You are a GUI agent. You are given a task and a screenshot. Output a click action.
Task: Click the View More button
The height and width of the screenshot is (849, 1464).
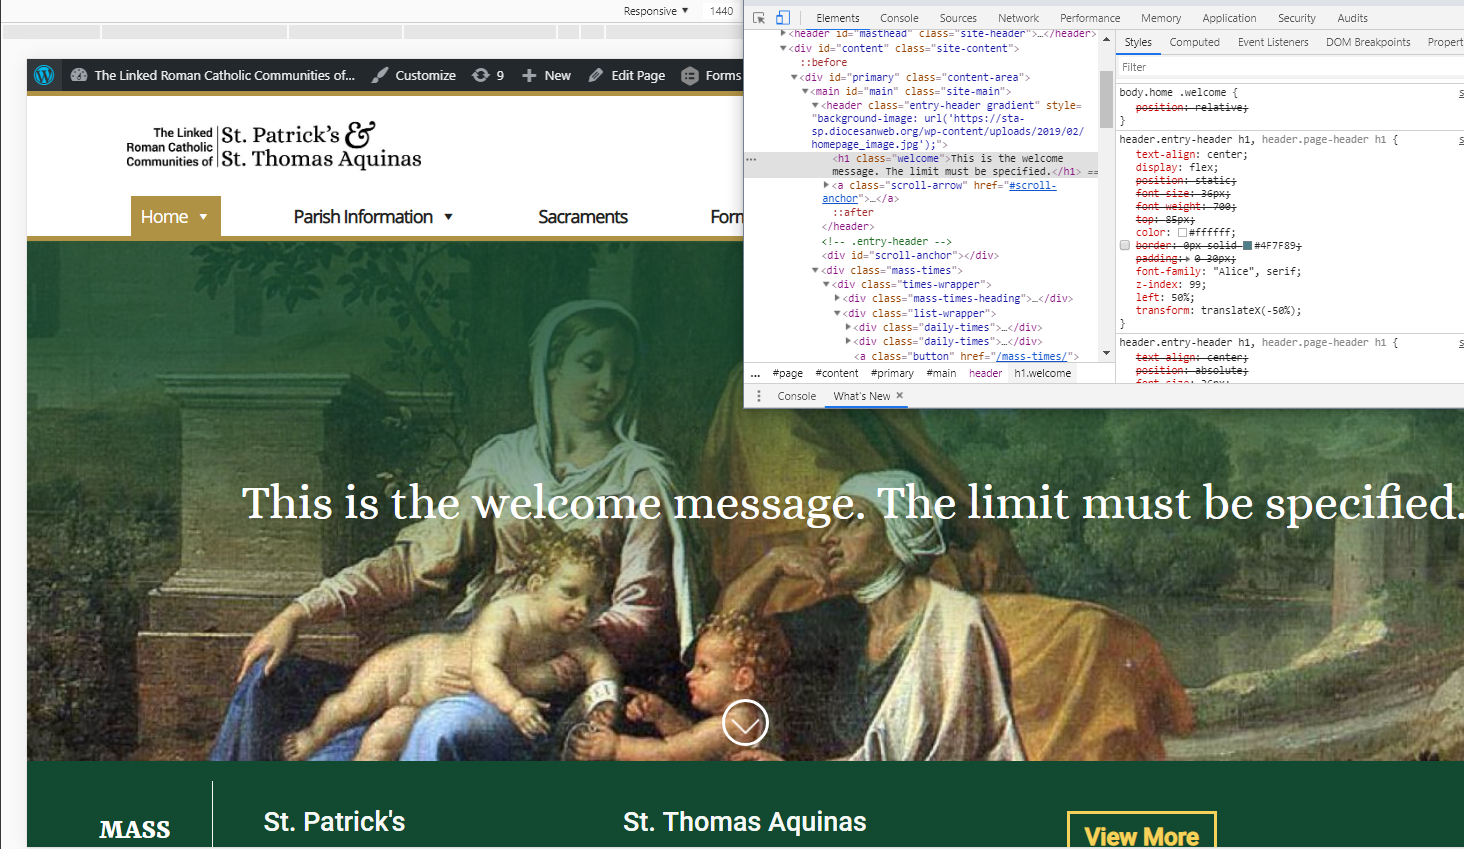[x=1141, y=833]
